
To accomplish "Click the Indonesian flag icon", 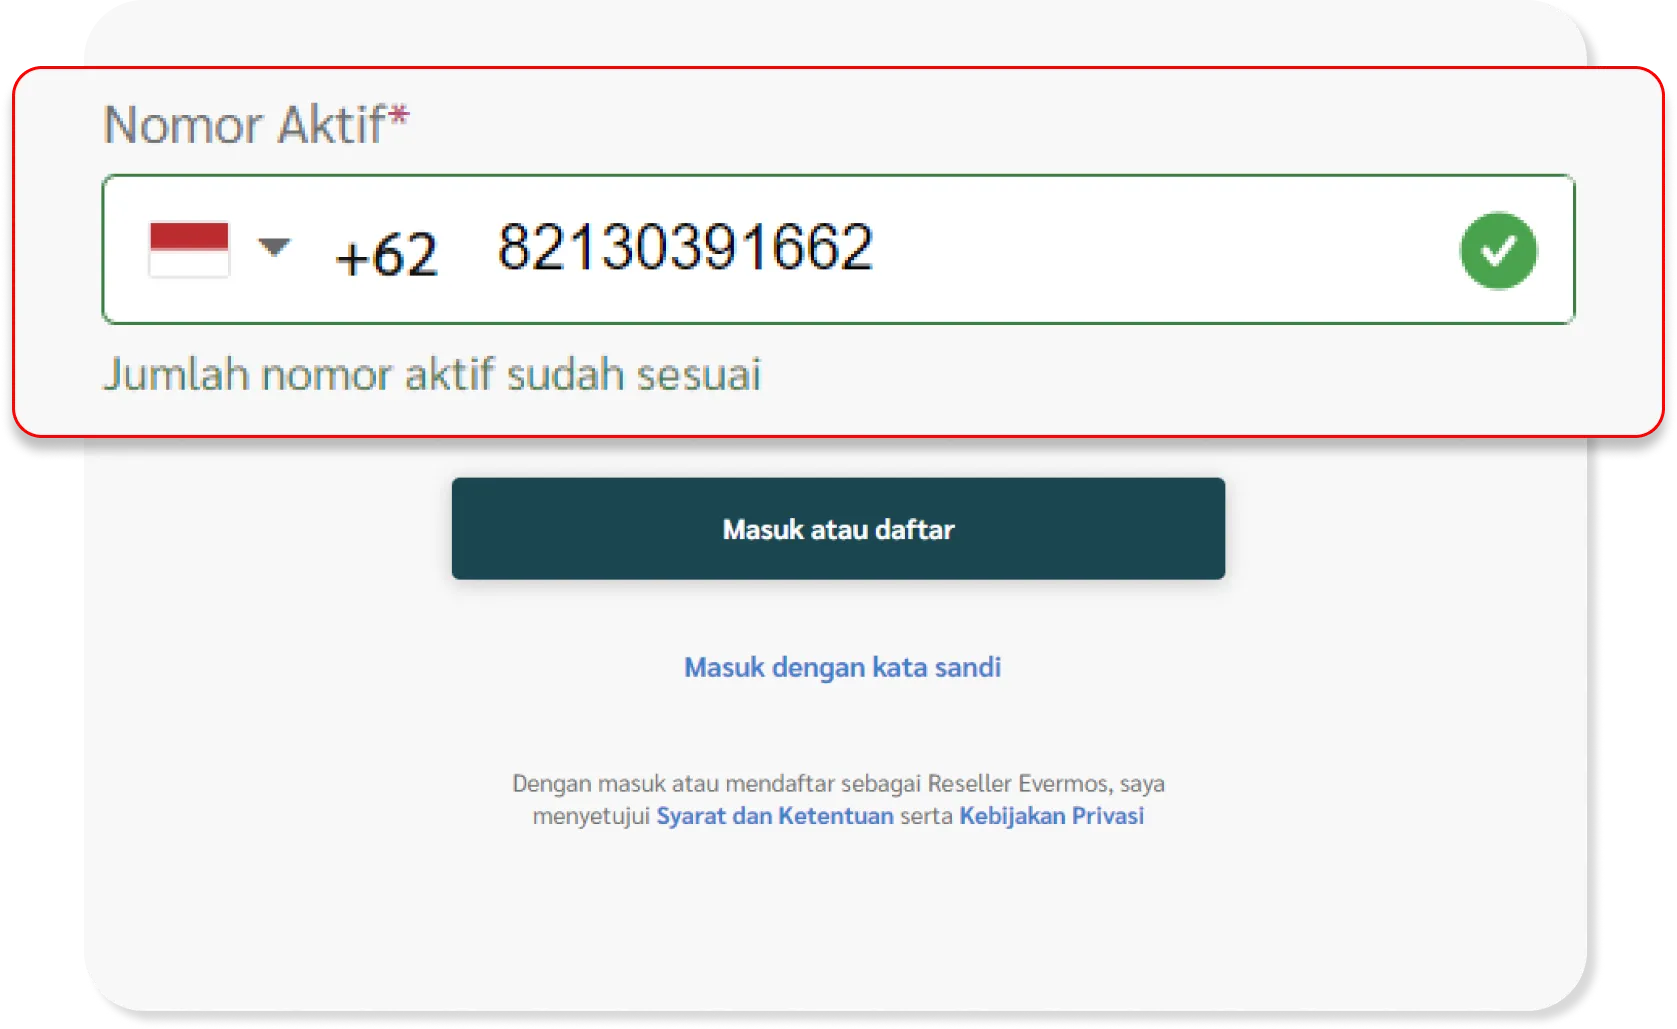I will click(189, 249).
